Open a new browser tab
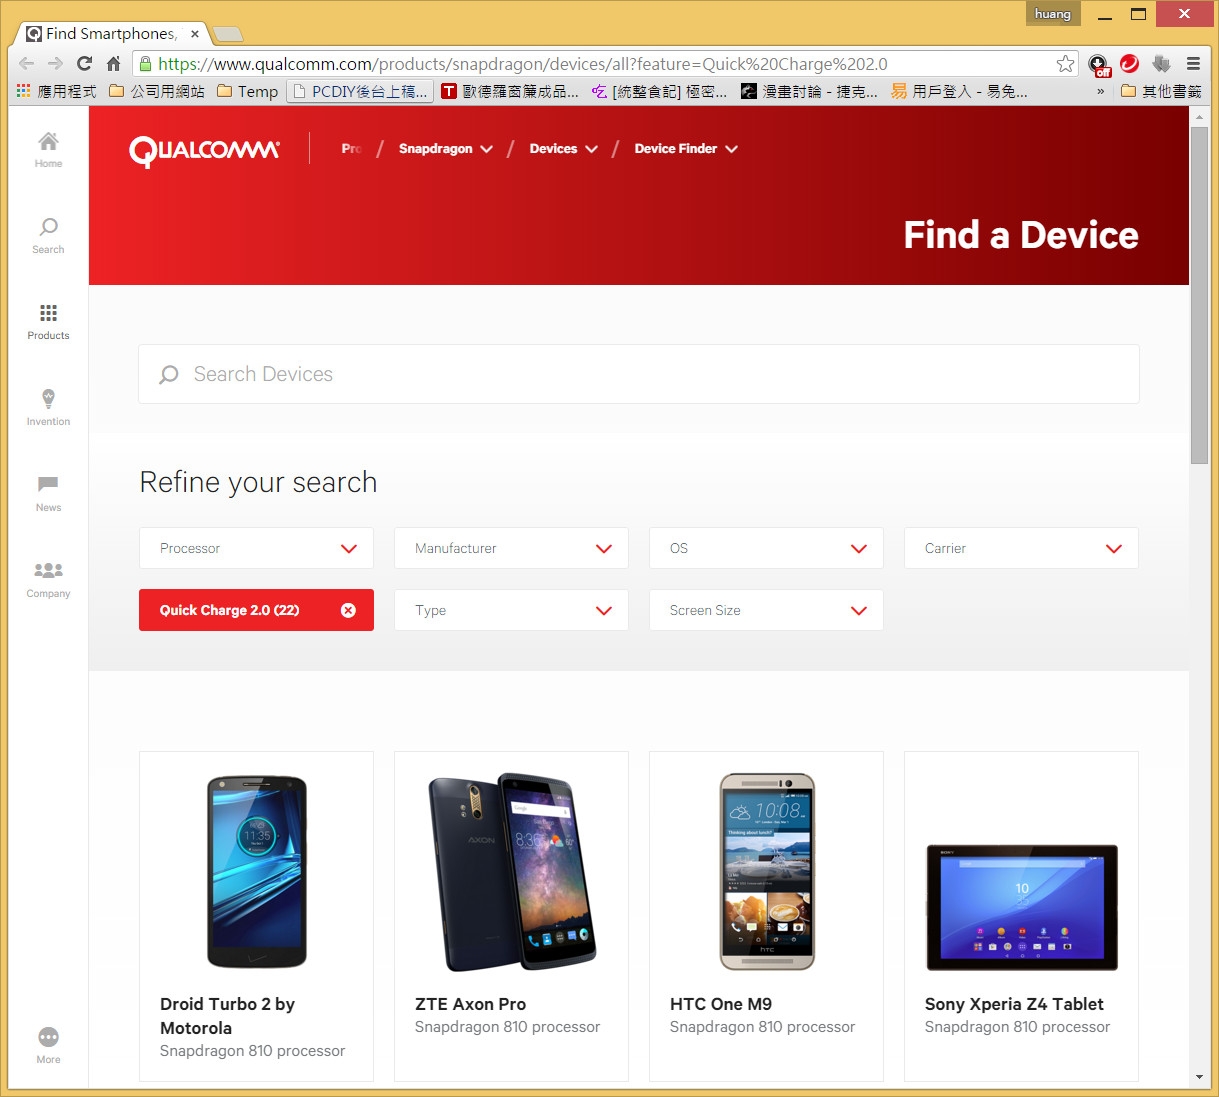 coord(228,34)
